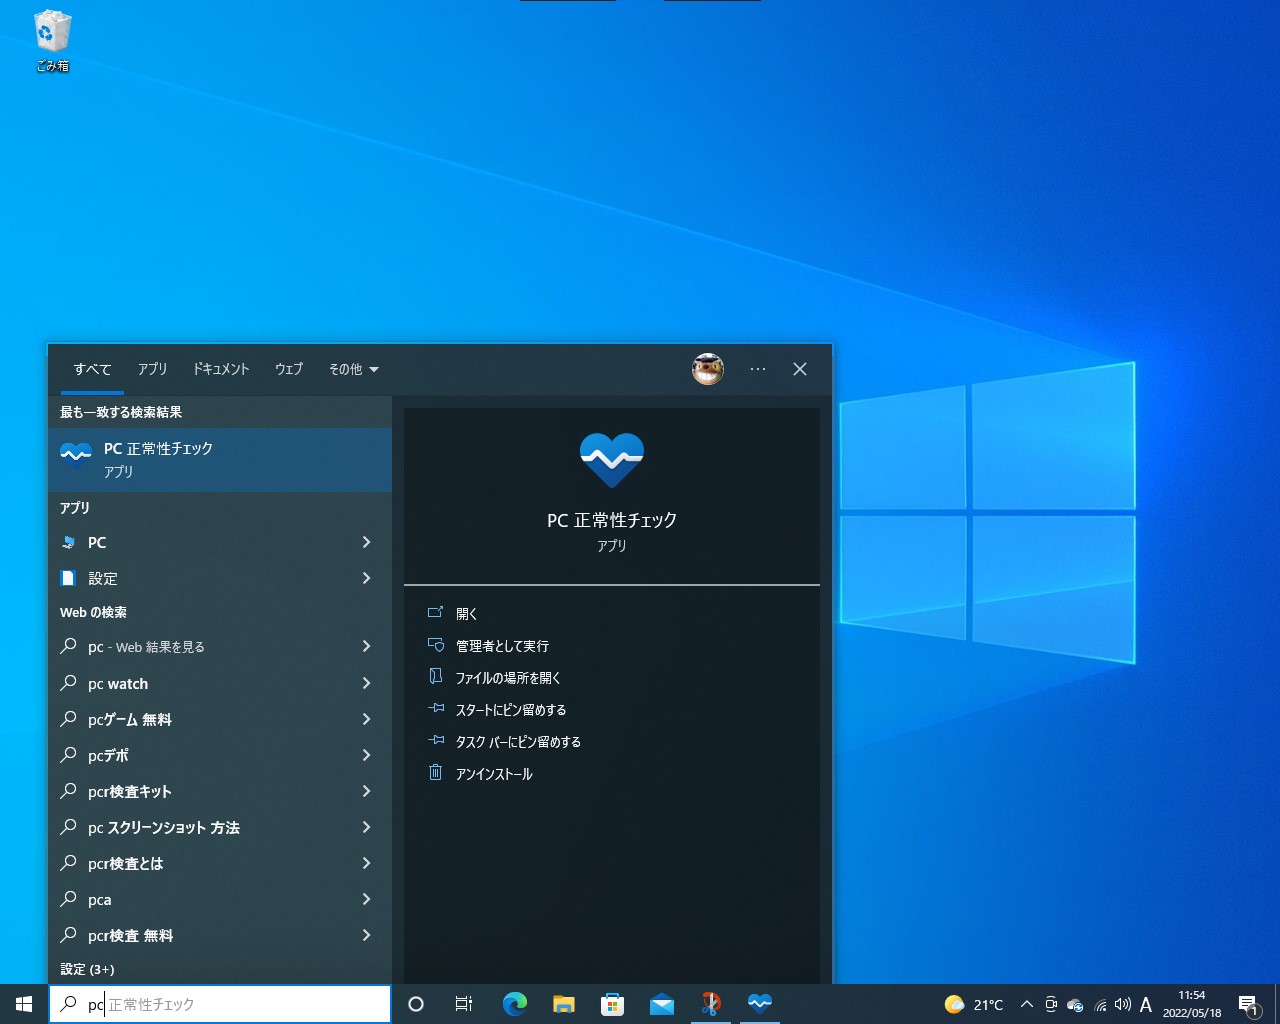Image resolution: width=1280 pixels, height=1024 pixels.
Task: Click アンインストール for PC 正常性チェック
Action: click(x=494, y=773)
